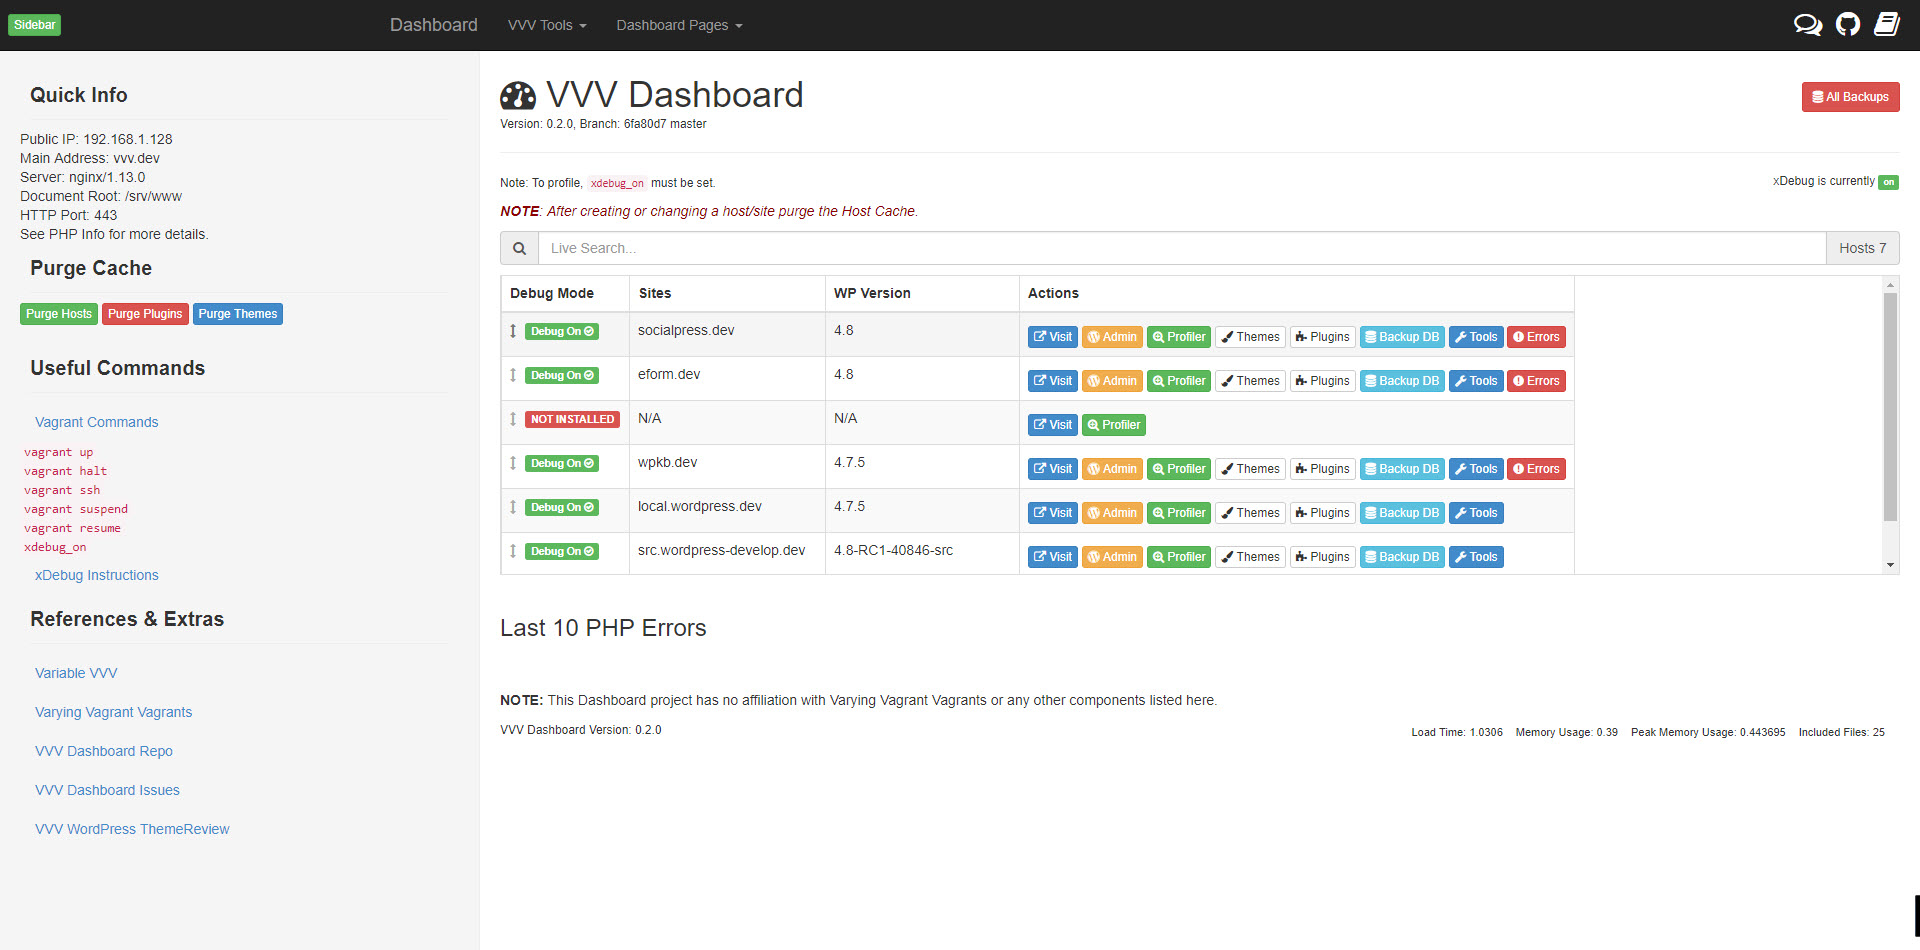The width and height of the screenshot is (1920, 950).
Task: Open the Vagrant Commands link
Action: pyautogui.click(x=96, y=422)
